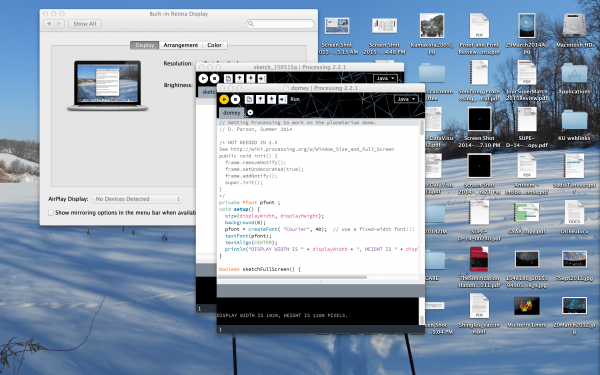Screen dimensions: 600x375
Task: Open tab menu arrow beside domey tab
Action: (x=250, y=112)
